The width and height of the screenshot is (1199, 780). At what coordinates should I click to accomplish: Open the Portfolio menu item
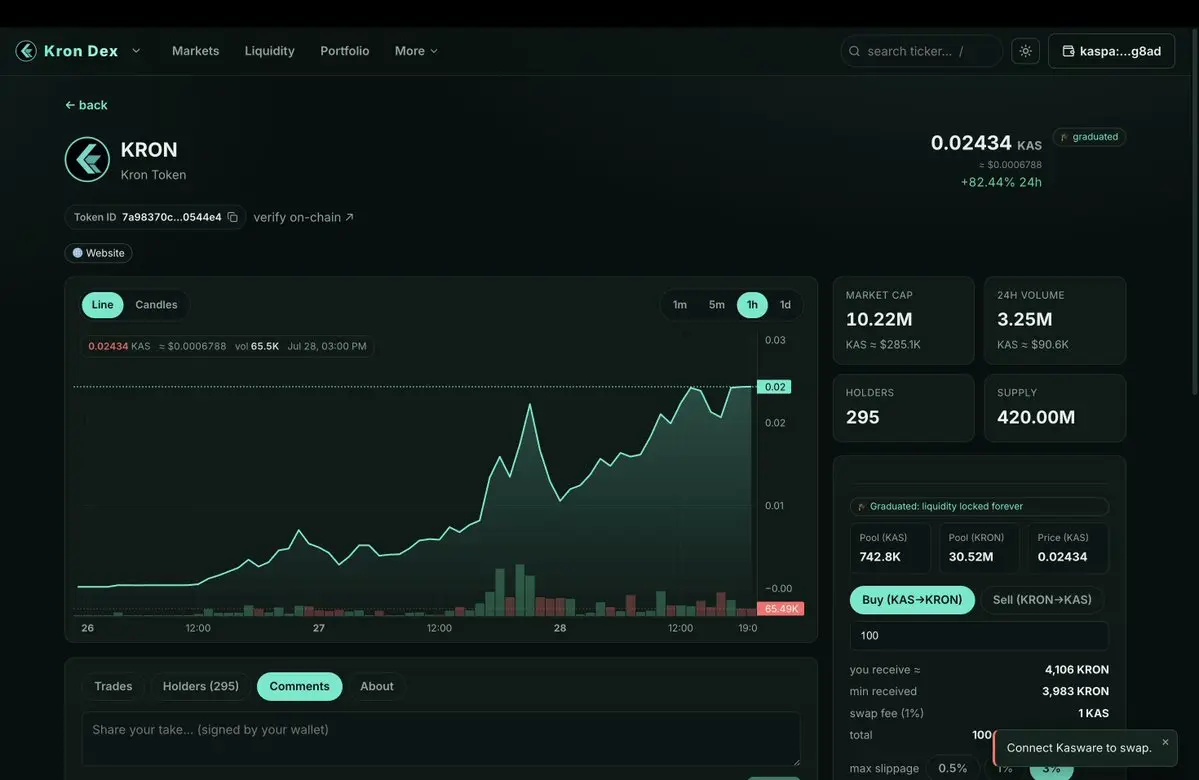tap(345, 51)
